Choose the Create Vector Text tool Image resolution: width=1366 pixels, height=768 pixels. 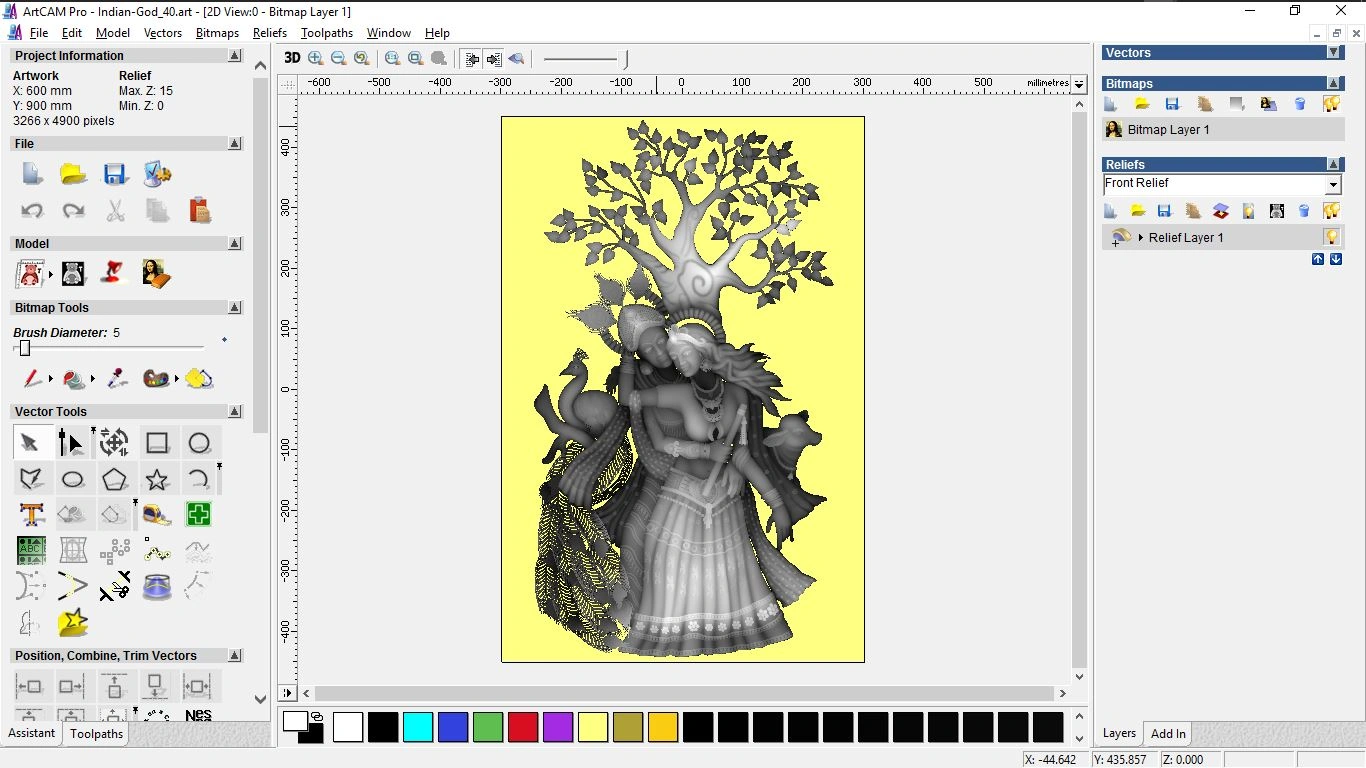point(31,515)
